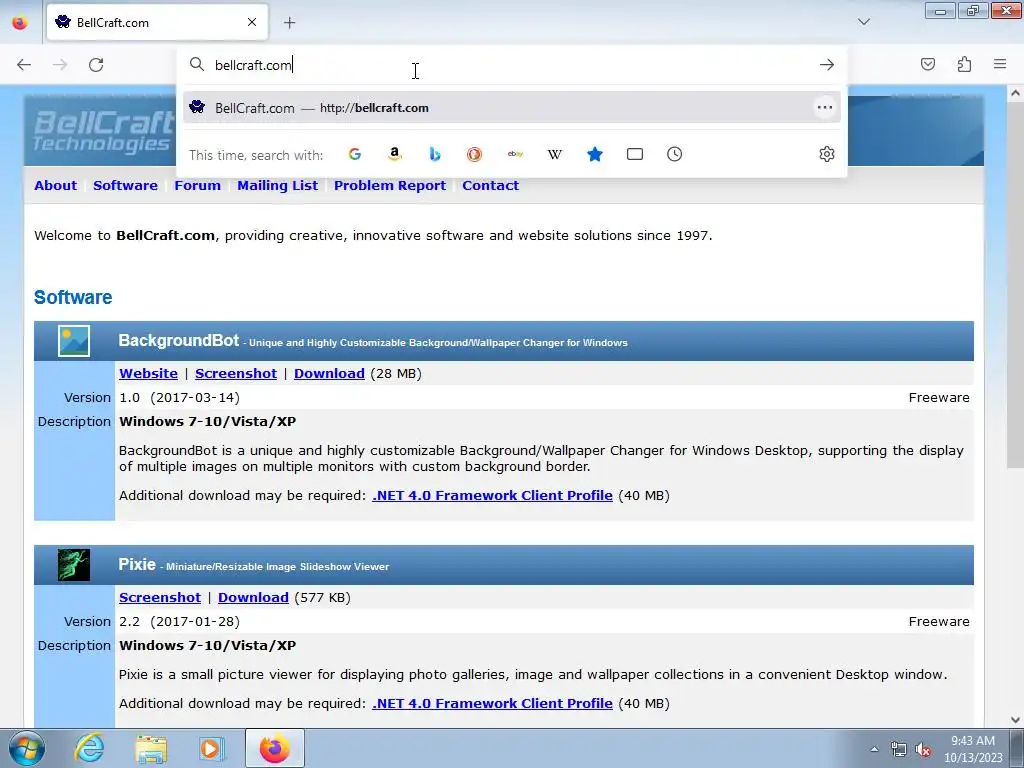
Task: Click the muted volume tray icon
Action: click(923, 749)
